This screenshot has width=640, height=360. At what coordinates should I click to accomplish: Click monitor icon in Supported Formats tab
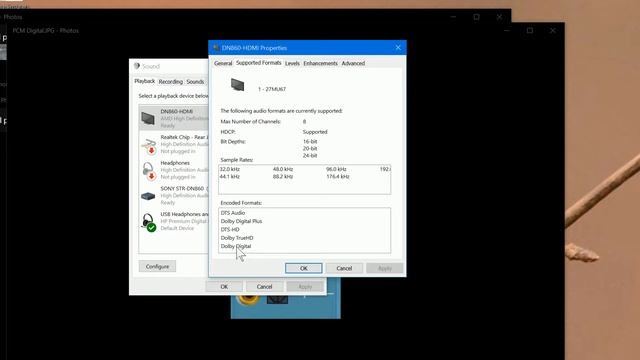pyautogui.click(x=237, y=84)
